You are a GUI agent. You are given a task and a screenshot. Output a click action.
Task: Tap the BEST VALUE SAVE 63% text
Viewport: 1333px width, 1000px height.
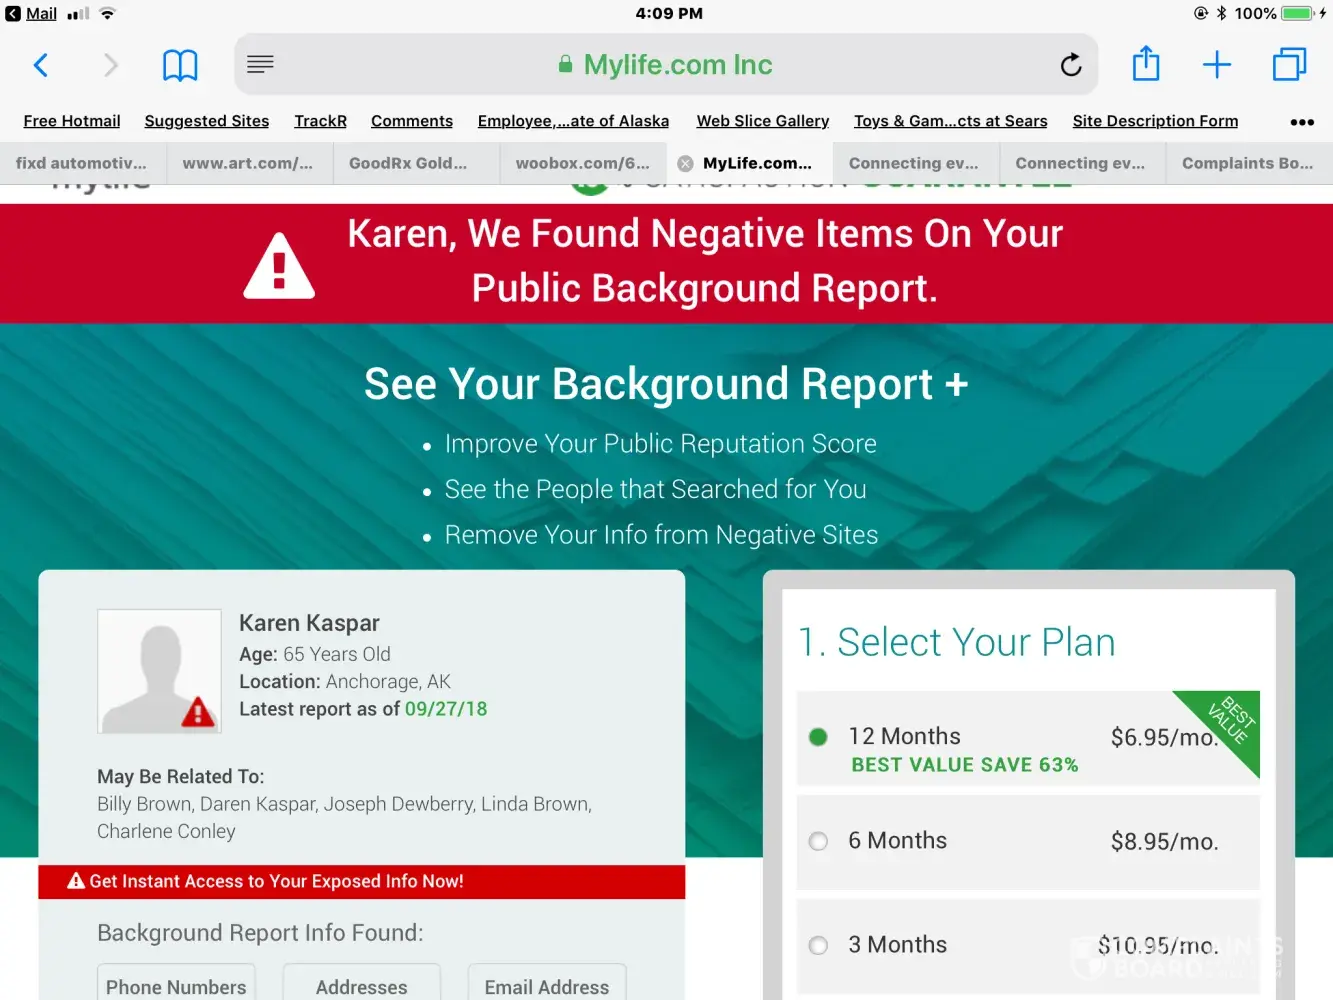click(965, 765)
